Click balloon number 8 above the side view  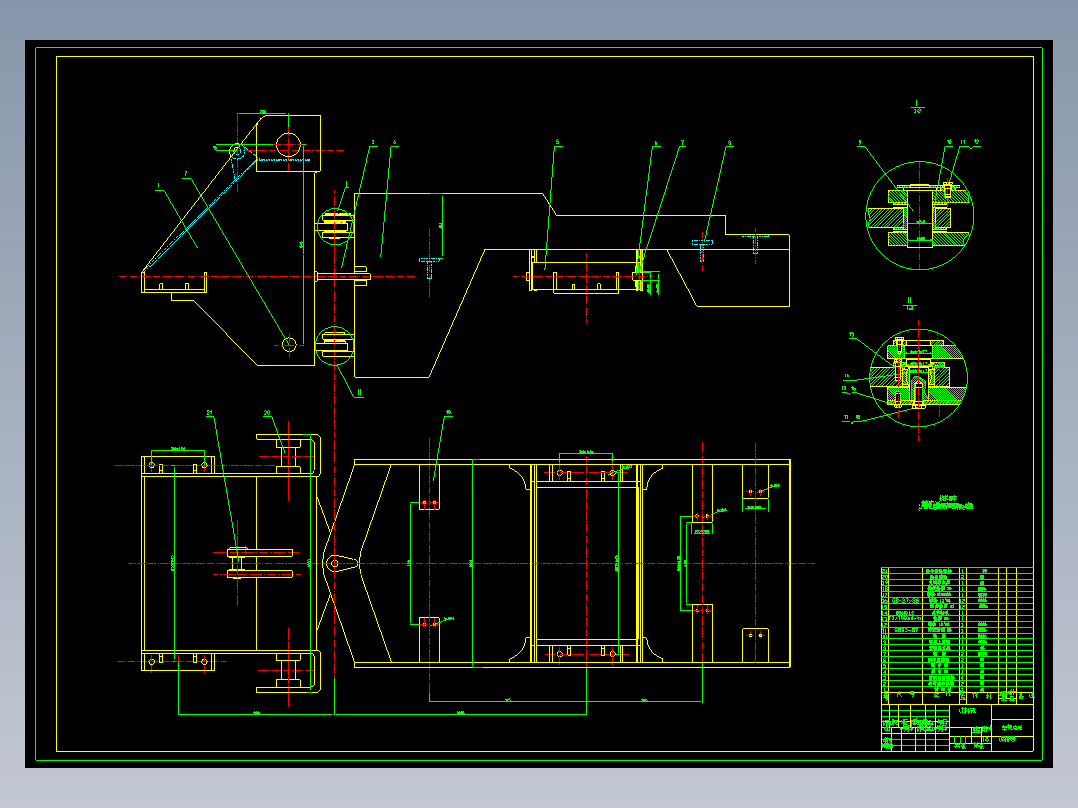pos(729,143)
